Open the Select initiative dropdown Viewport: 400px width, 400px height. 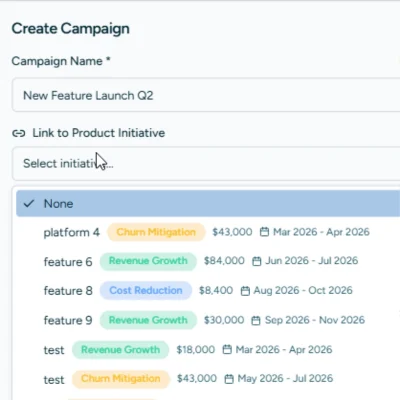pos(206,163)
